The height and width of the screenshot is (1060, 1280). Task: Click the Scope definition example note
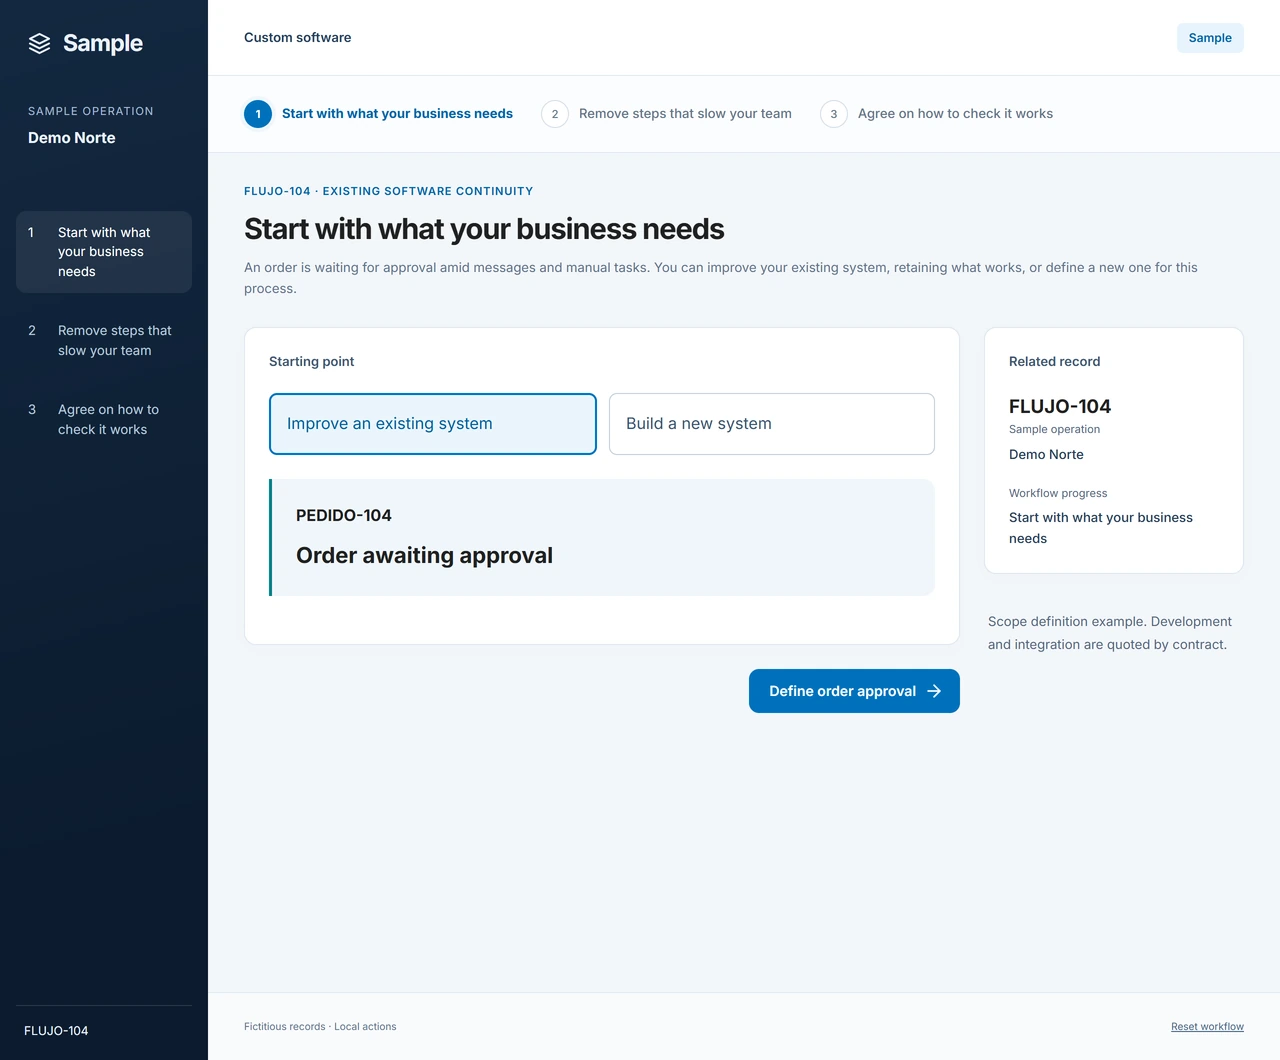click(1110, 633)
